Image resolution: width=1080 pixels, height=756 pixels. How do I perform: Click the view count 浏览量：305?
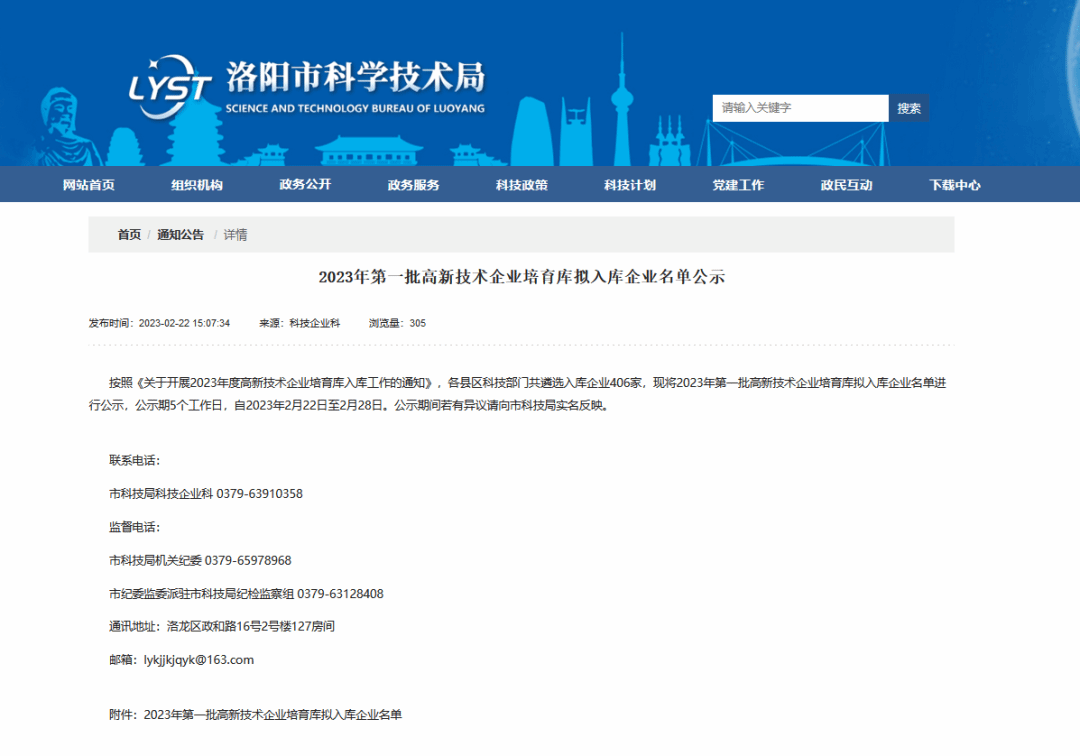pyautogui.click(x=397, y=323)
